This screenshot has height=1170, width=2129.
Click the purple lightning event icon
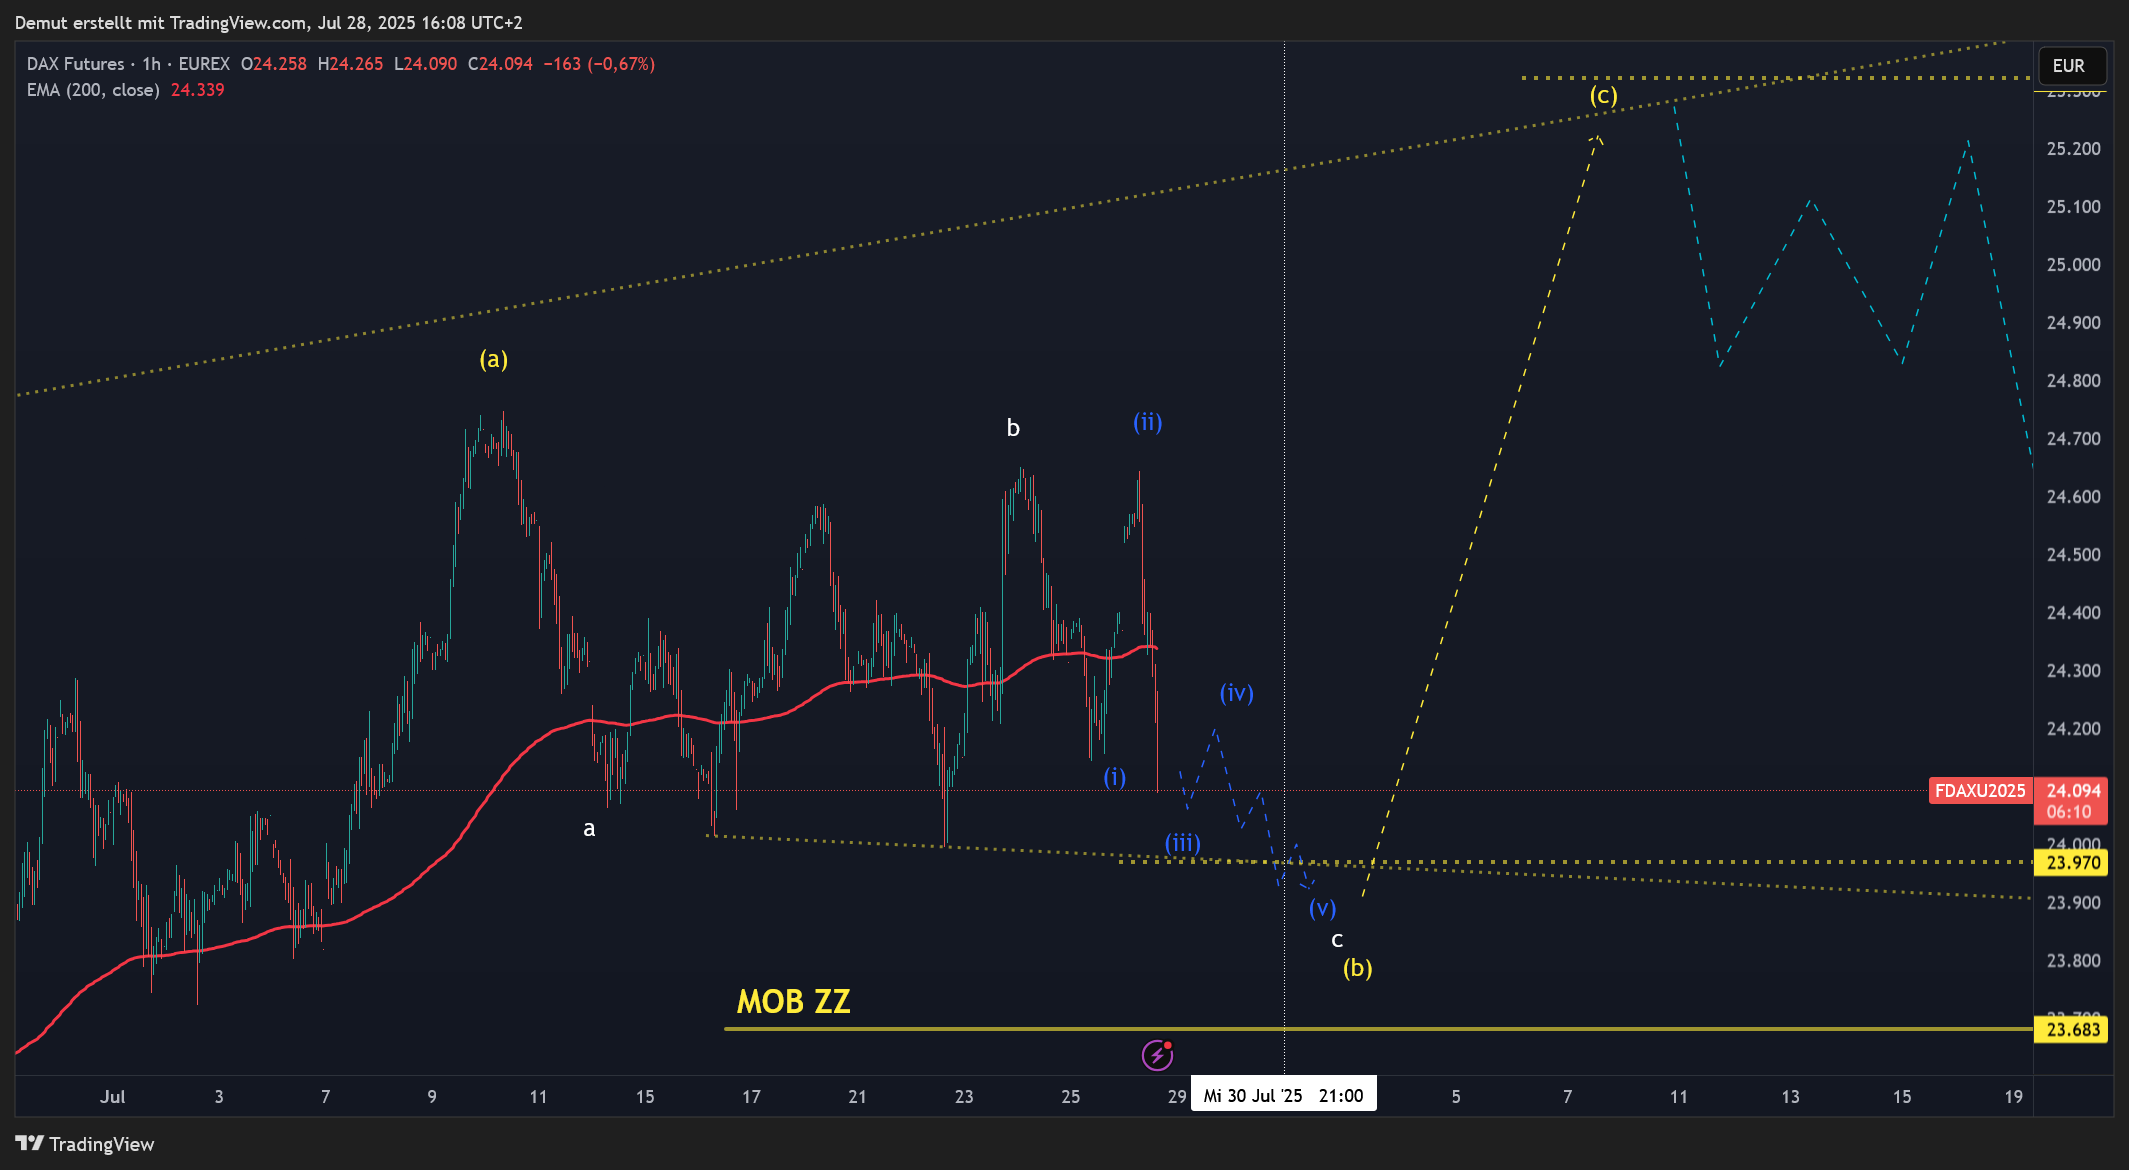(x=1157, y=1054)
